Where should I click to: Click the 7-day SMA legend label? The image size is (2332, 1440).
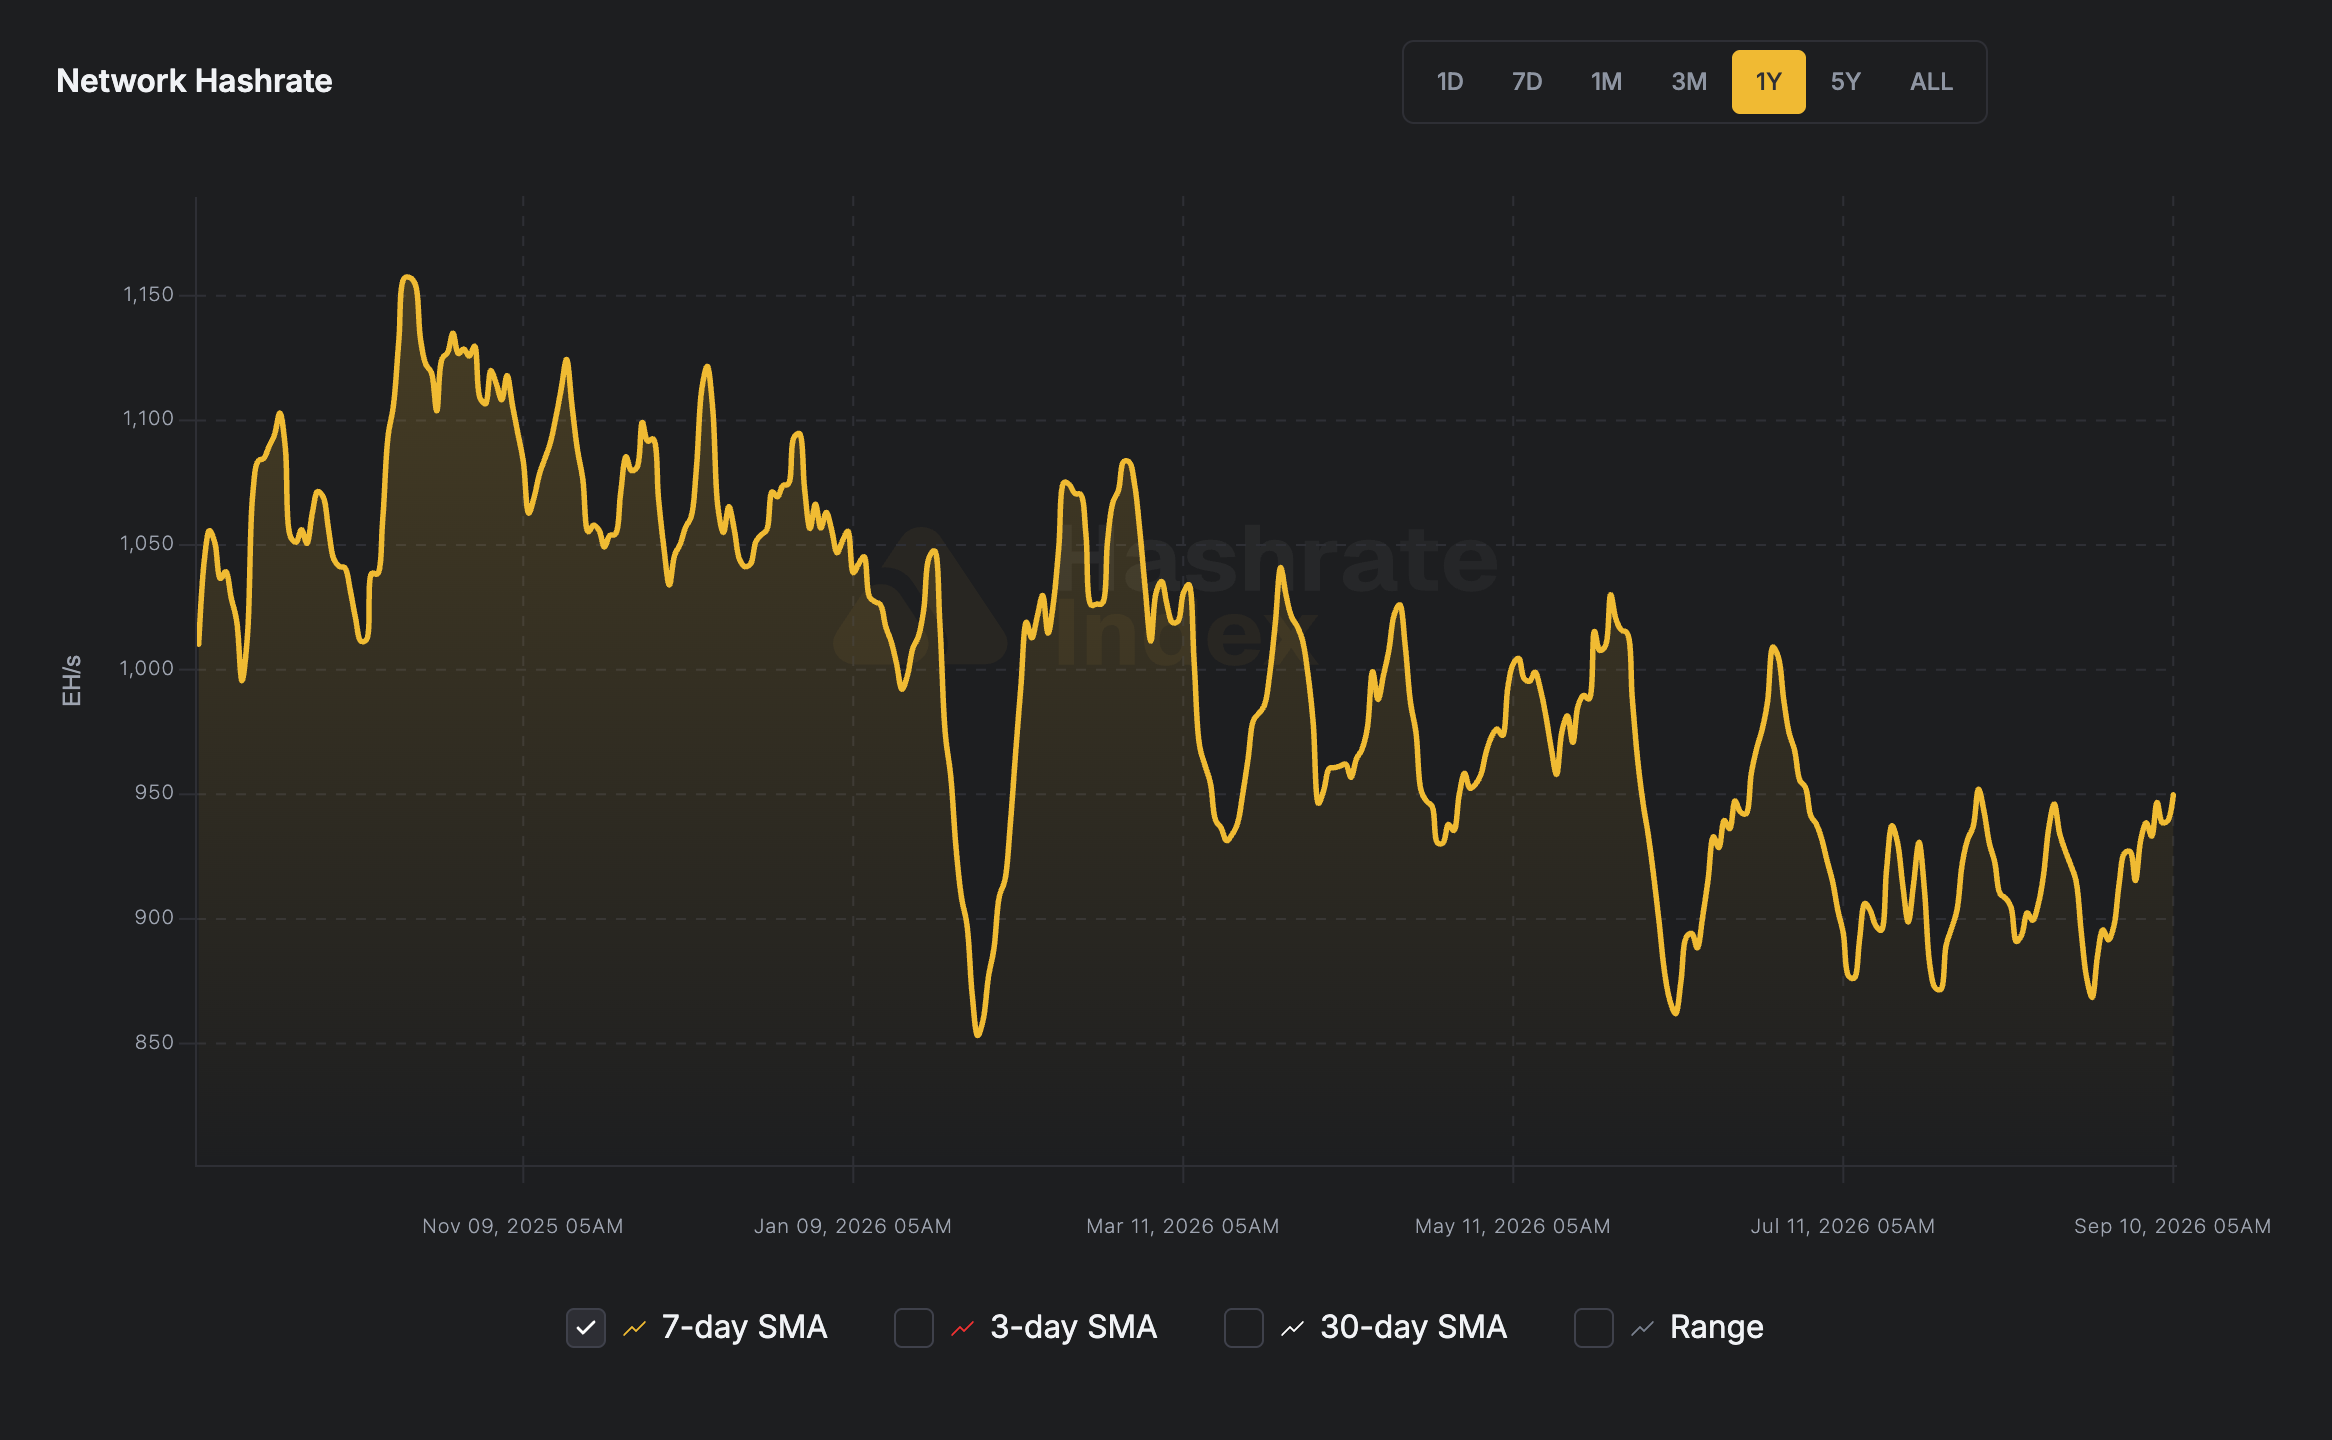pos(745,1327)
